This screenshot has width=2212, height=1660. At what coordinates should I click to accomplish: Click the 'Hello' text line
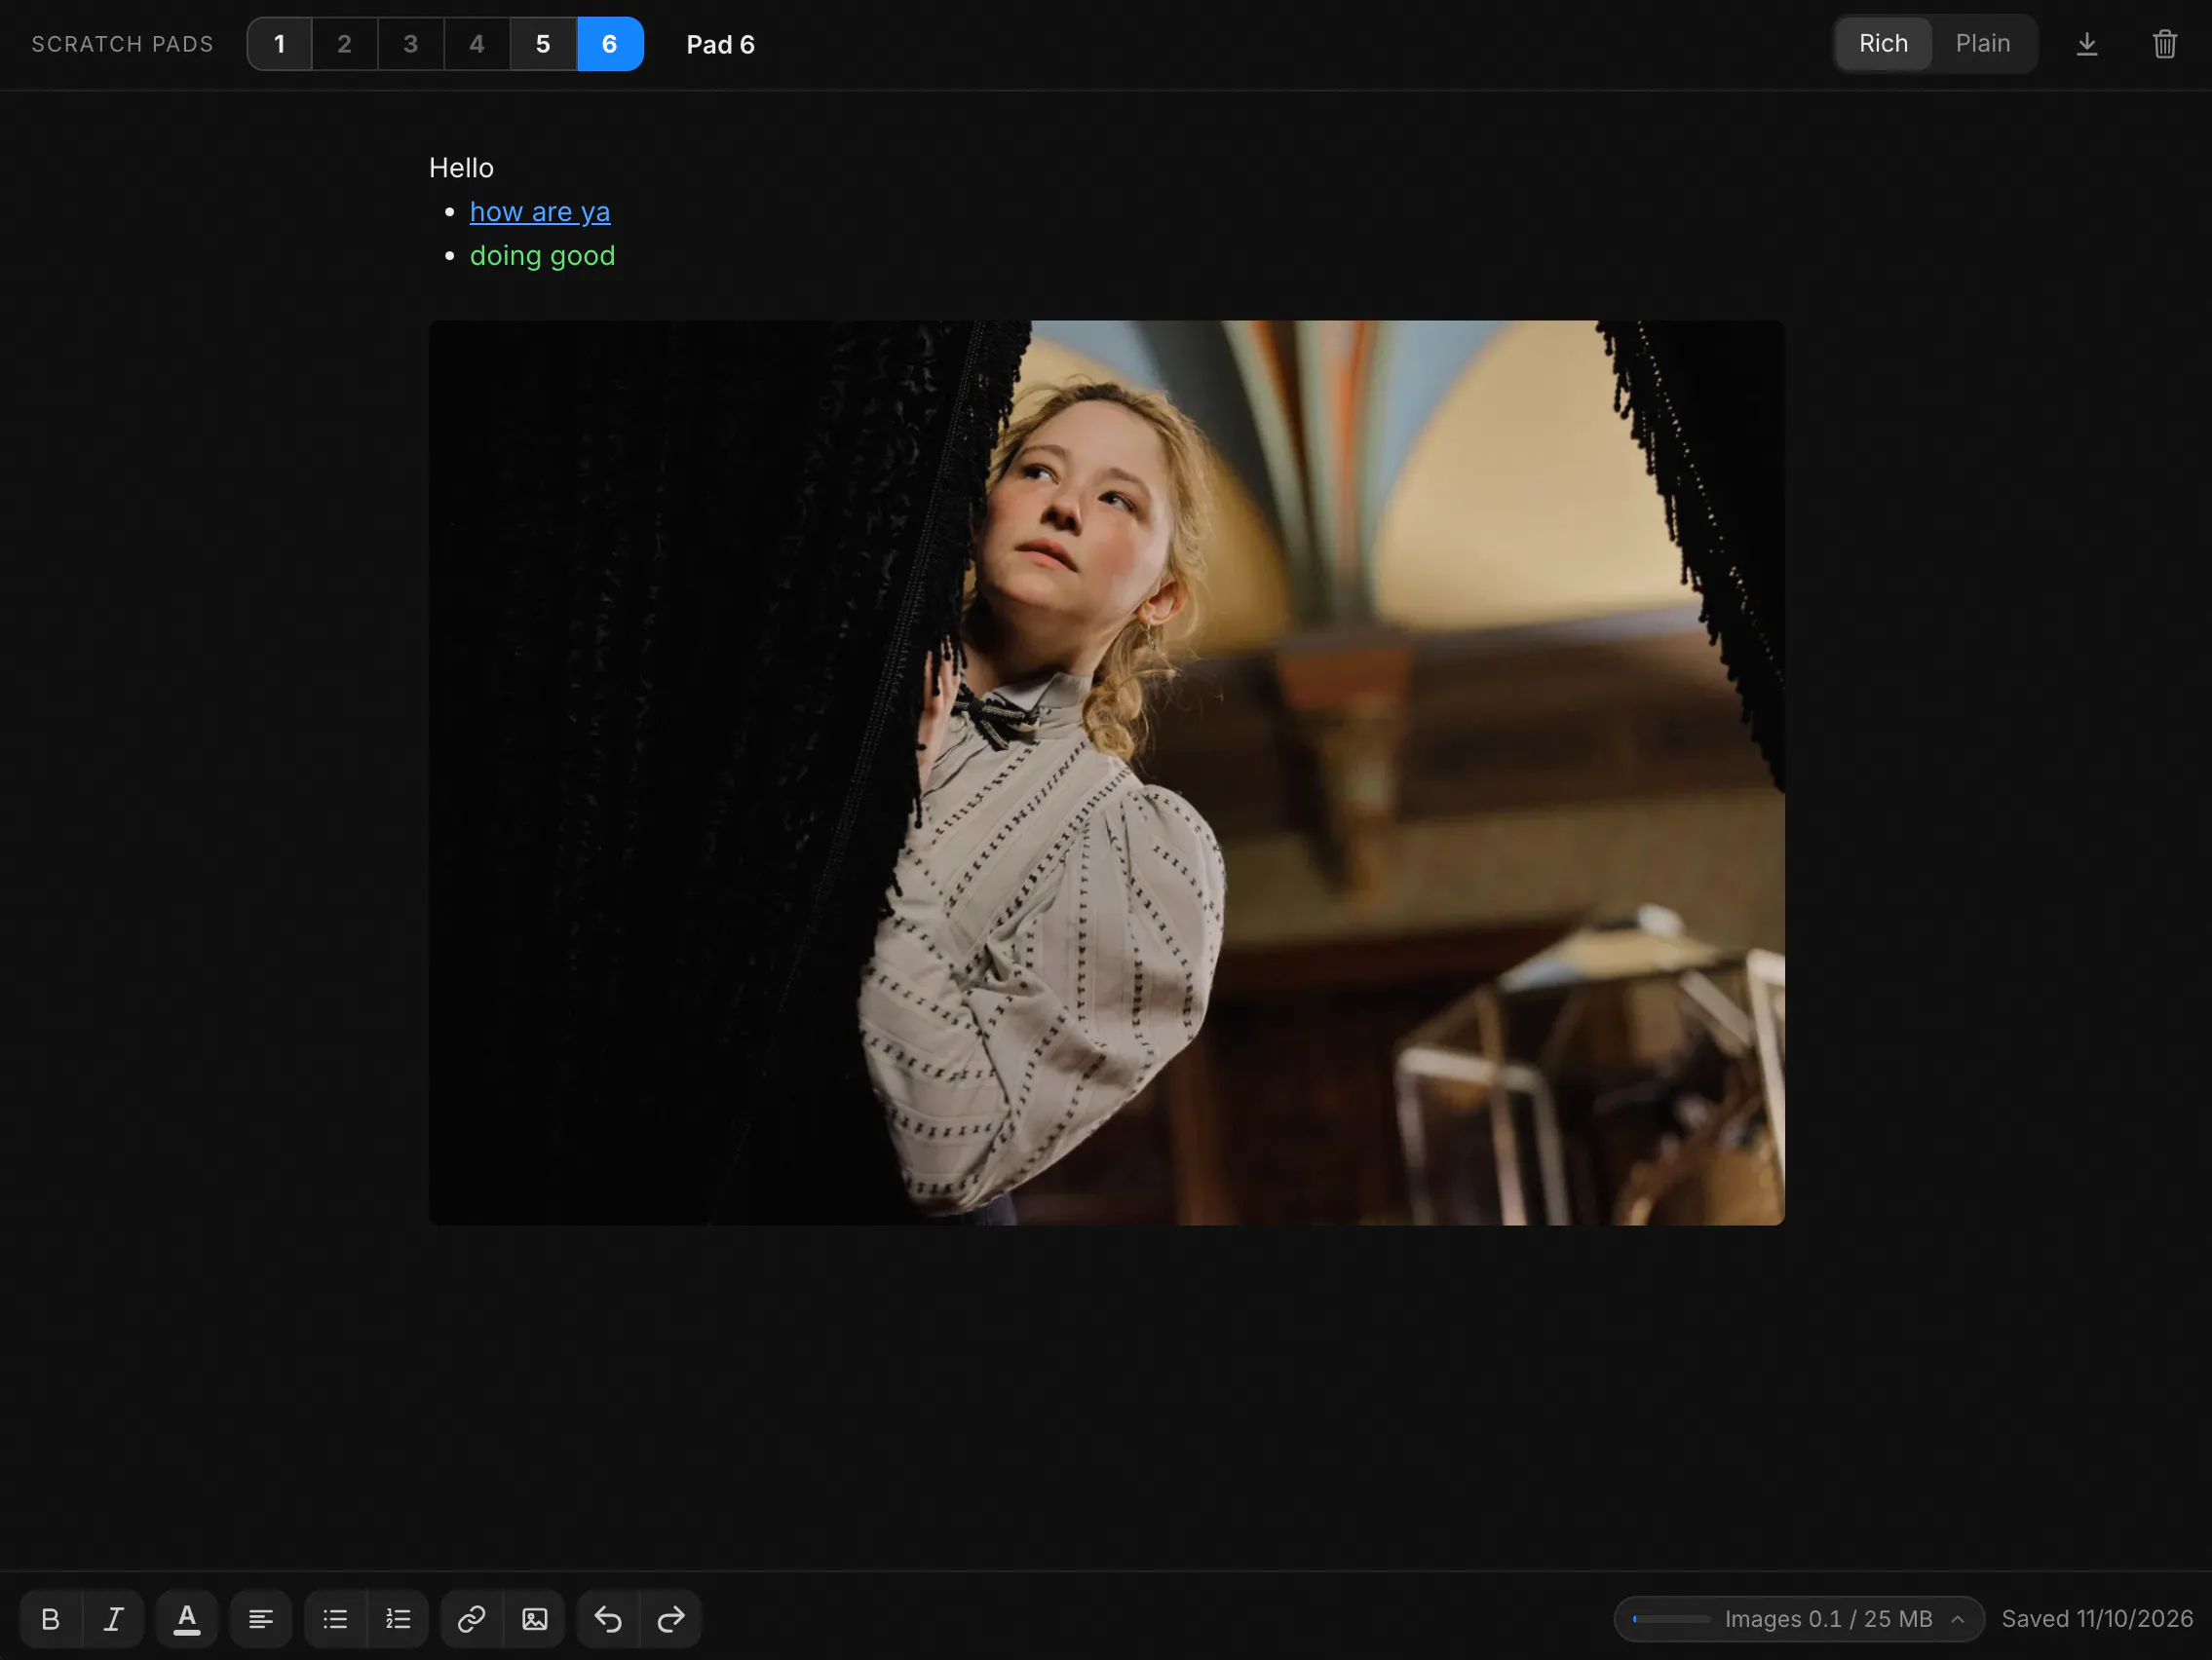point(461,168)
